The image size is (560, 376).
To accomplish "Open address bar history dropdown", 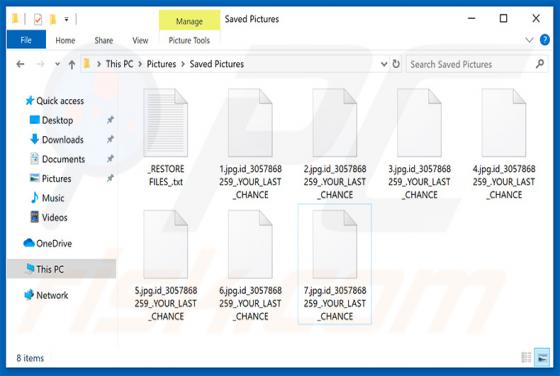I will tap(384, 64).
